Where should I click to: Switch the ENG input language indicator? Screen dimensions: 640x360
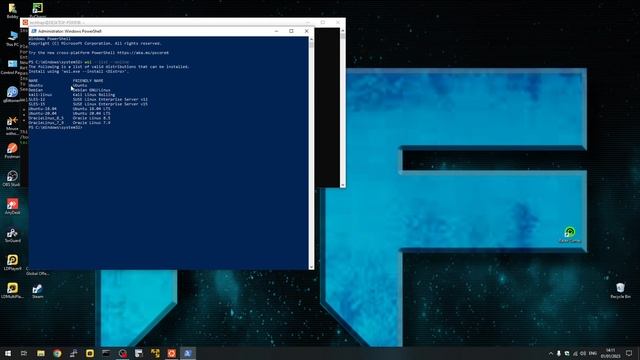tap(593, 353)
